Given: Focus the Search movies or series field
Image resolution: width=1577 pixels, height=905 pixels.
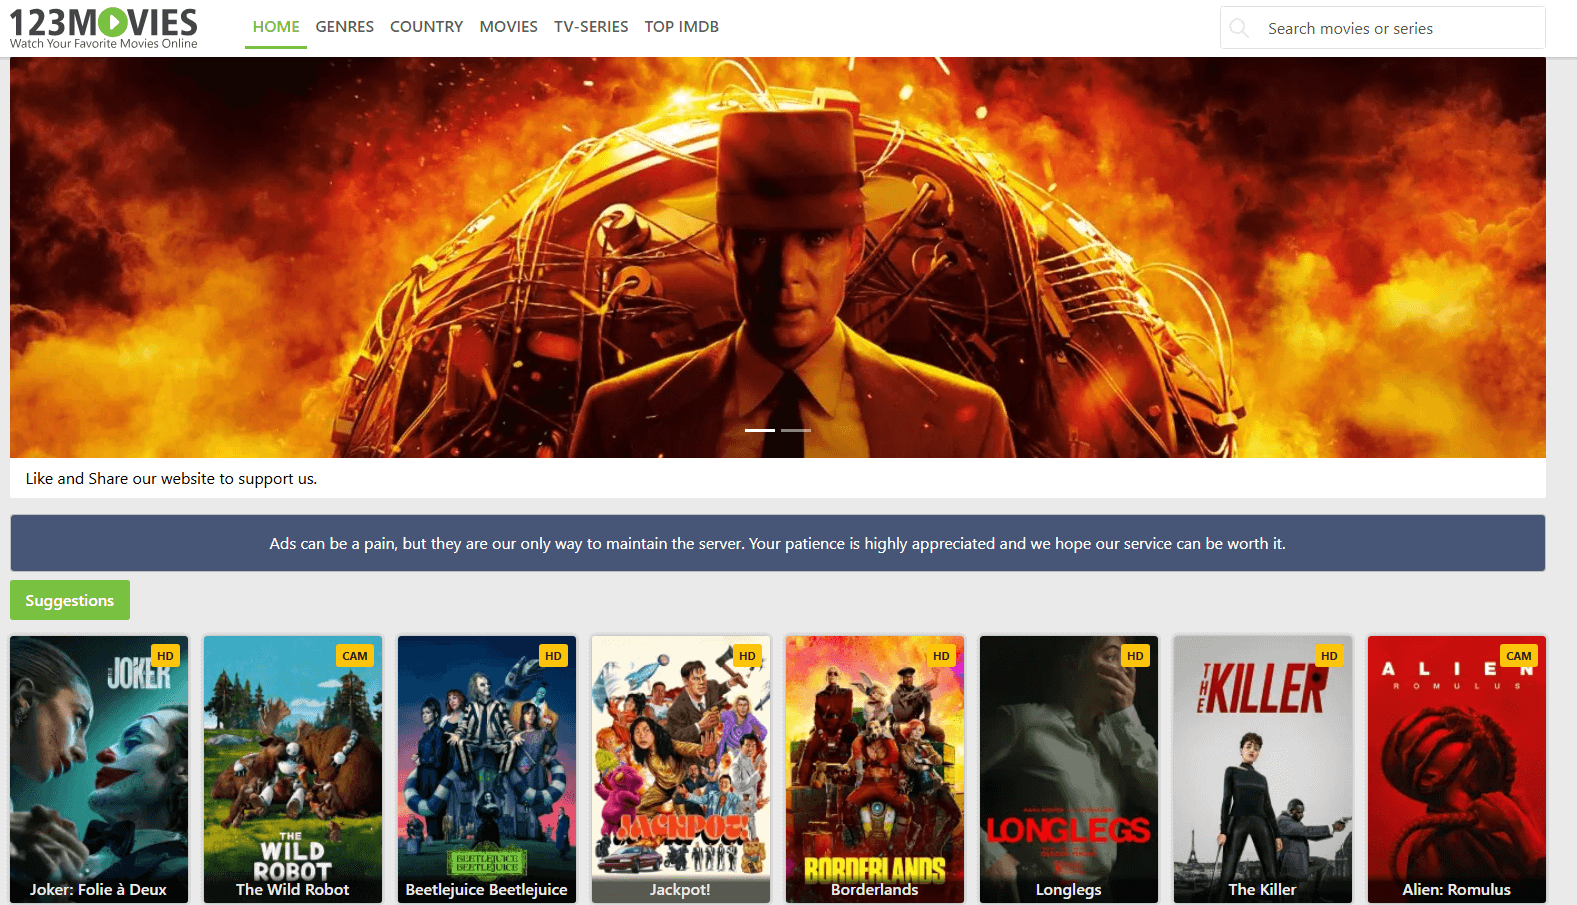Looking at the screenshot, I should (1398, 28).
